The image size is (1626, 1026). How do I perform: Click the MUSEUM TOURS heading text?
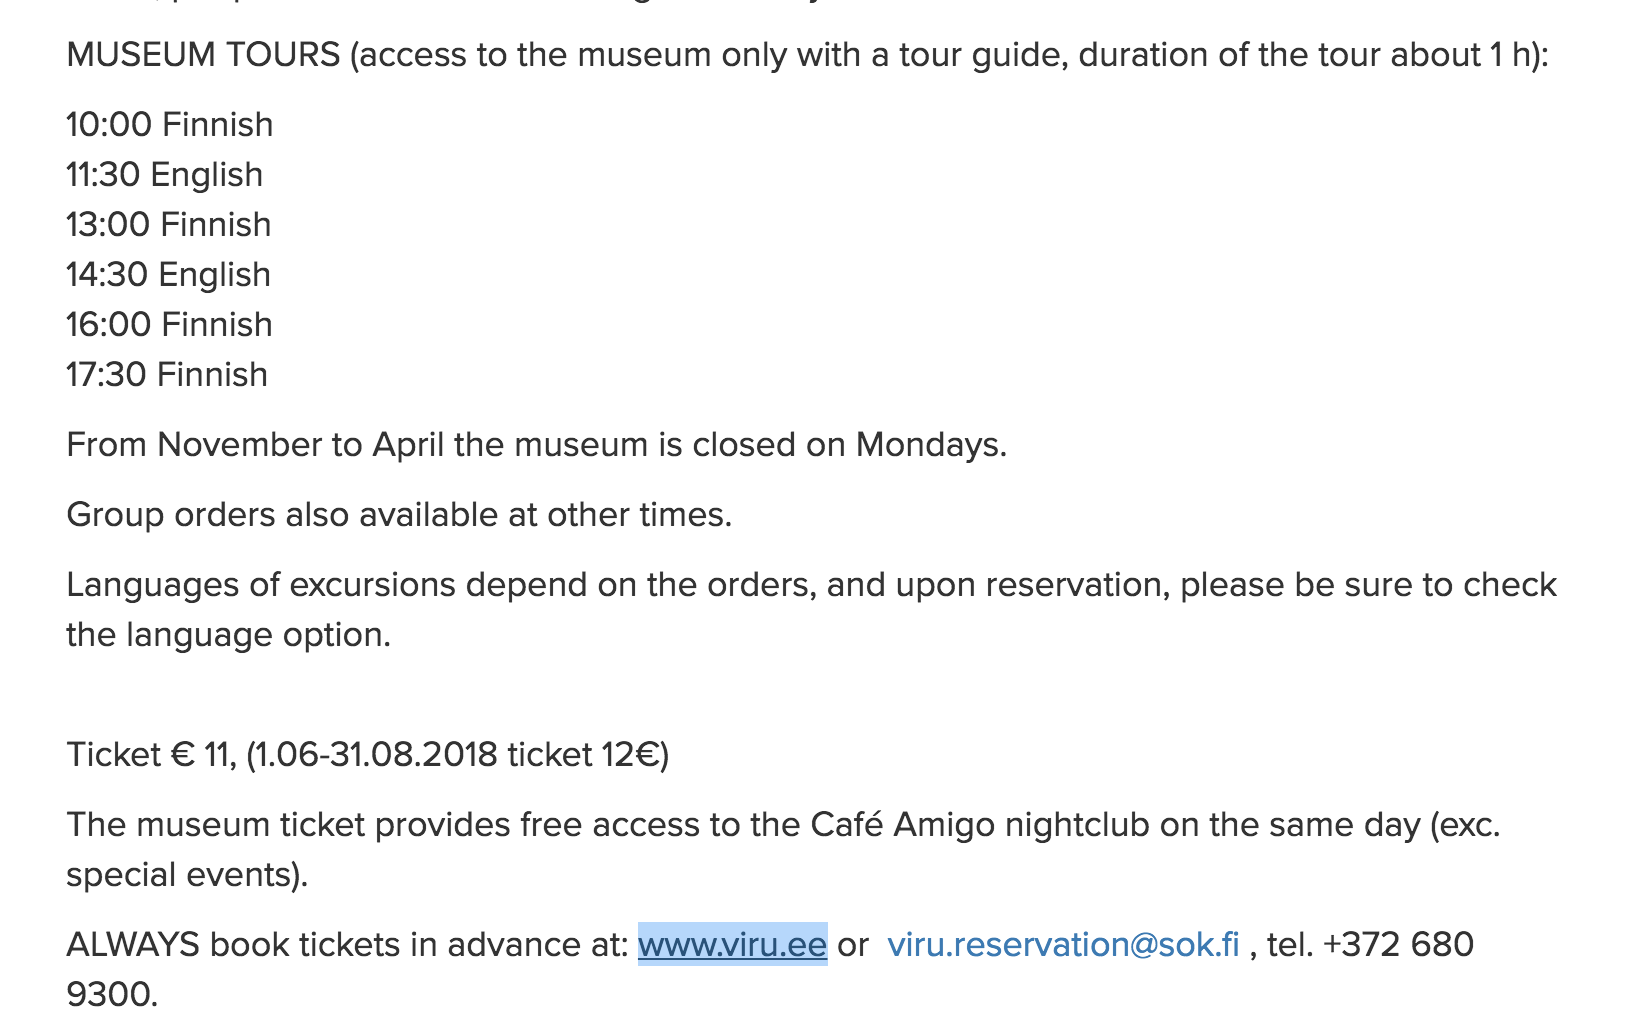pos(203,54)
